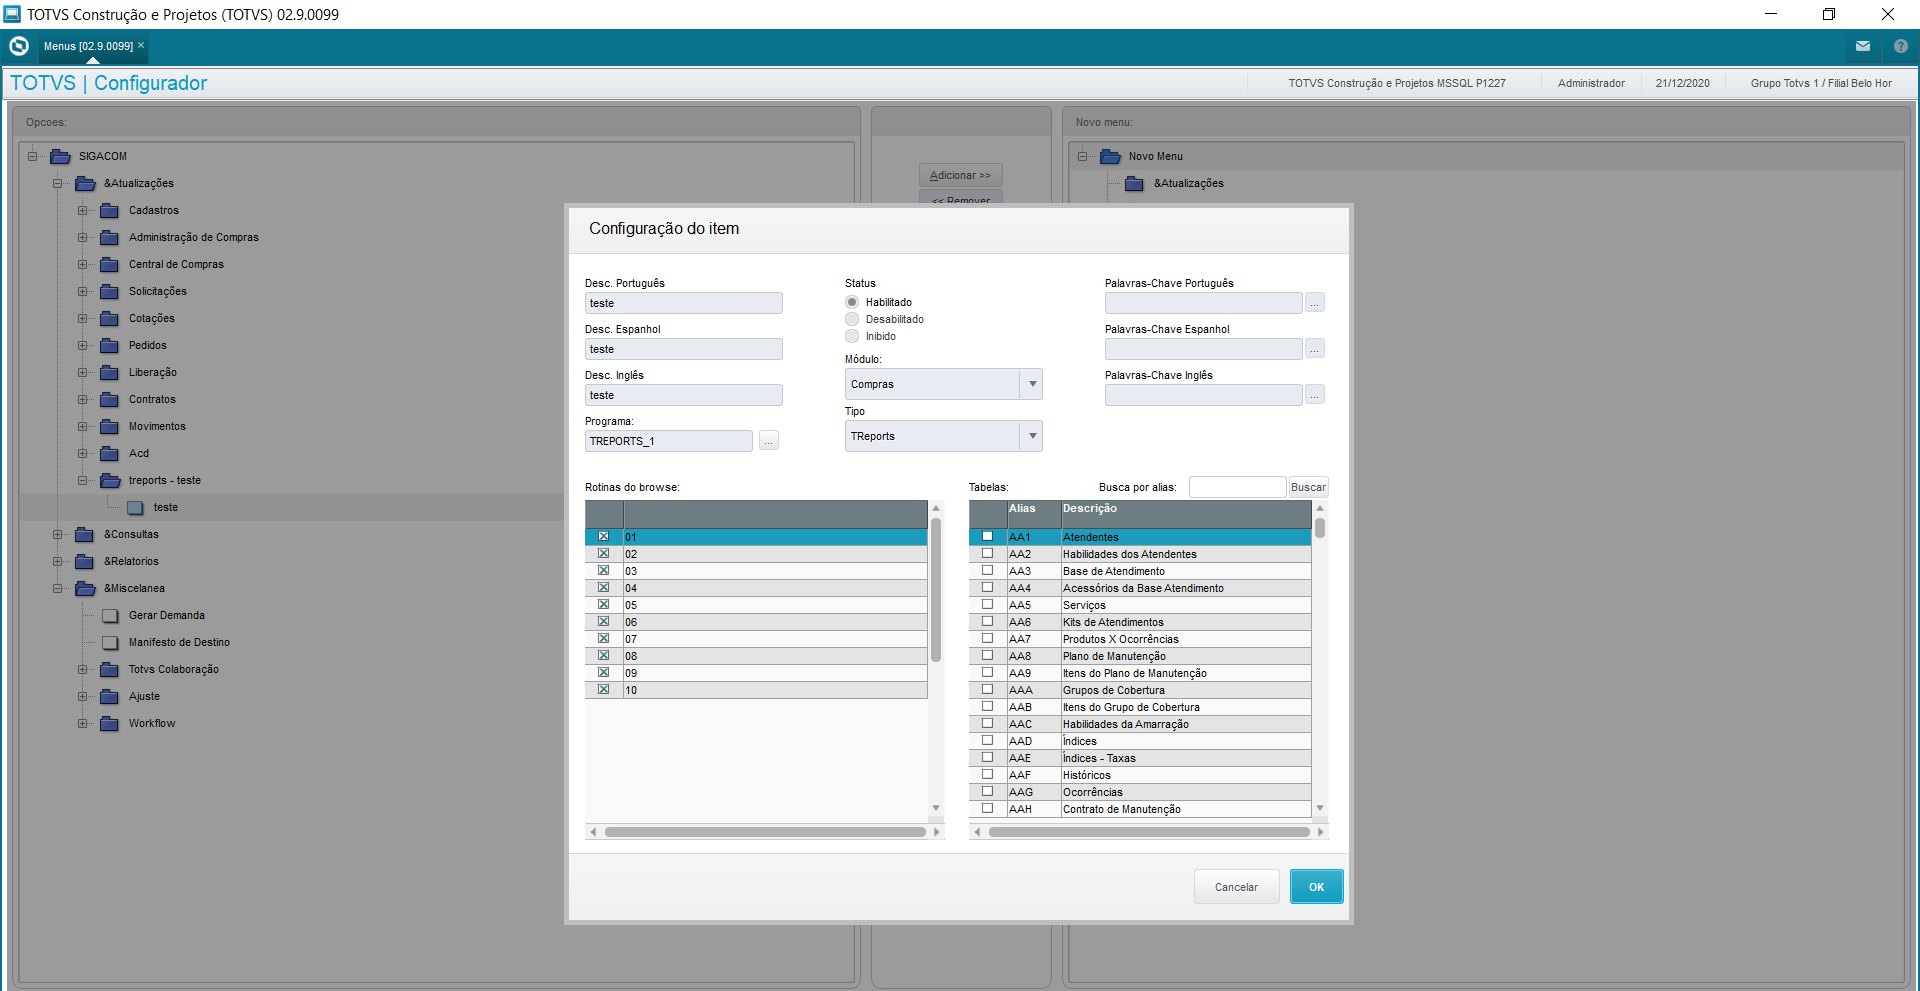Click the Adicionar >> button
Viewport: 1920px width, 991px height.
click(x=960, y=175)
